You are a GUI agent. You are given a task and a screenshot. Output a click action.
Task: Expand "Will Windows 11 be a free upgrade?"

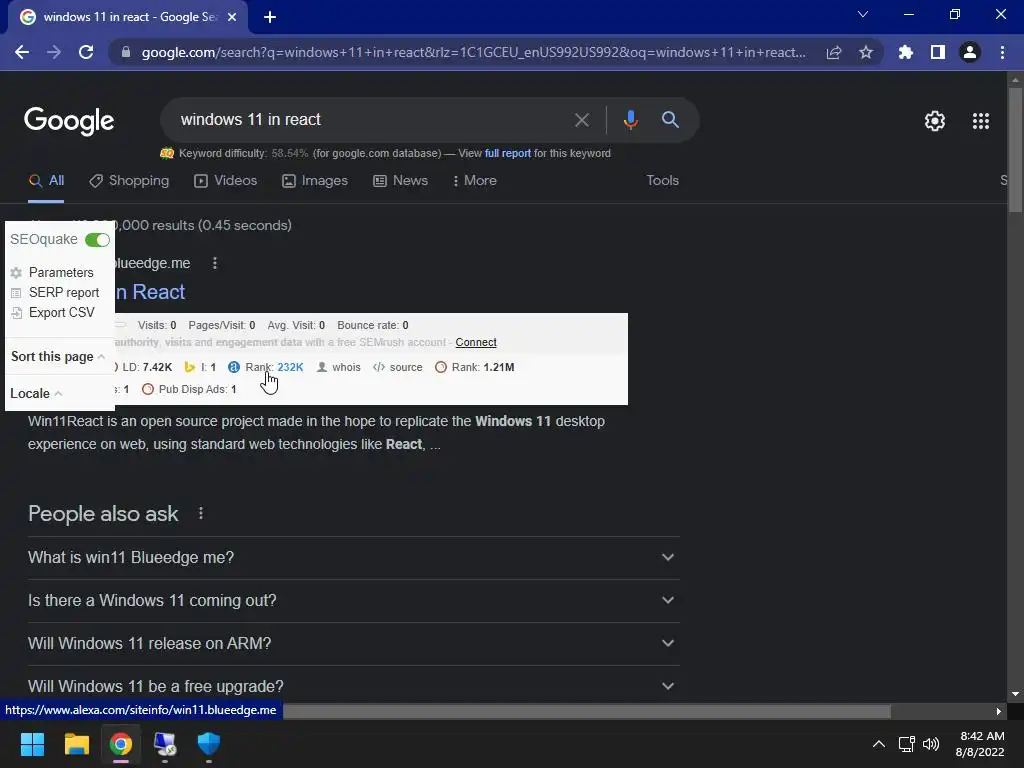coord(353,686)
